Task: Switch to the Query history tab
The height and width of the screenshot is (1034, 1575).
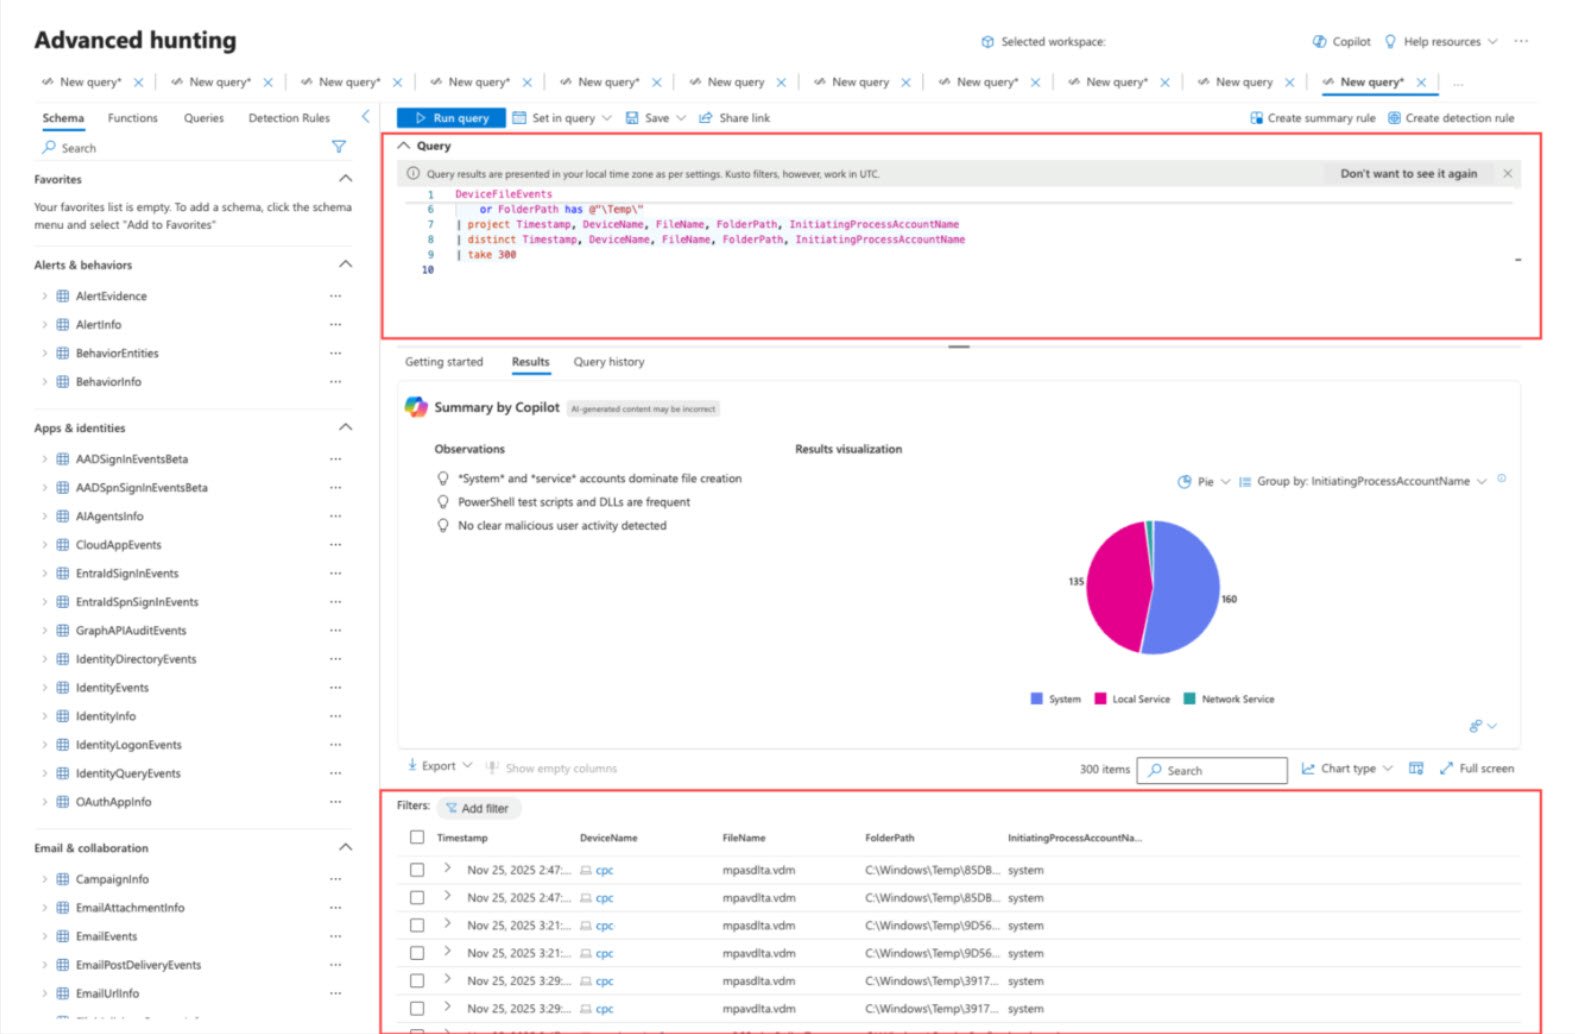Action: point(608,362)
